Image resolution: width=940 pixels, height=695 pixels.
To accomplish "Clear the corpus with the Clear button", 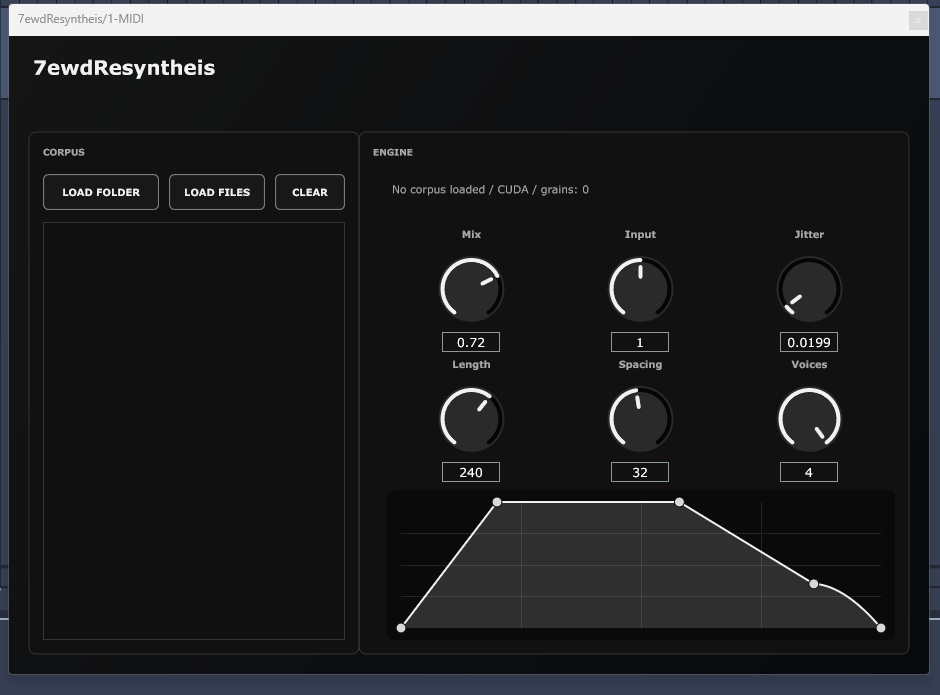I will 310,192.
